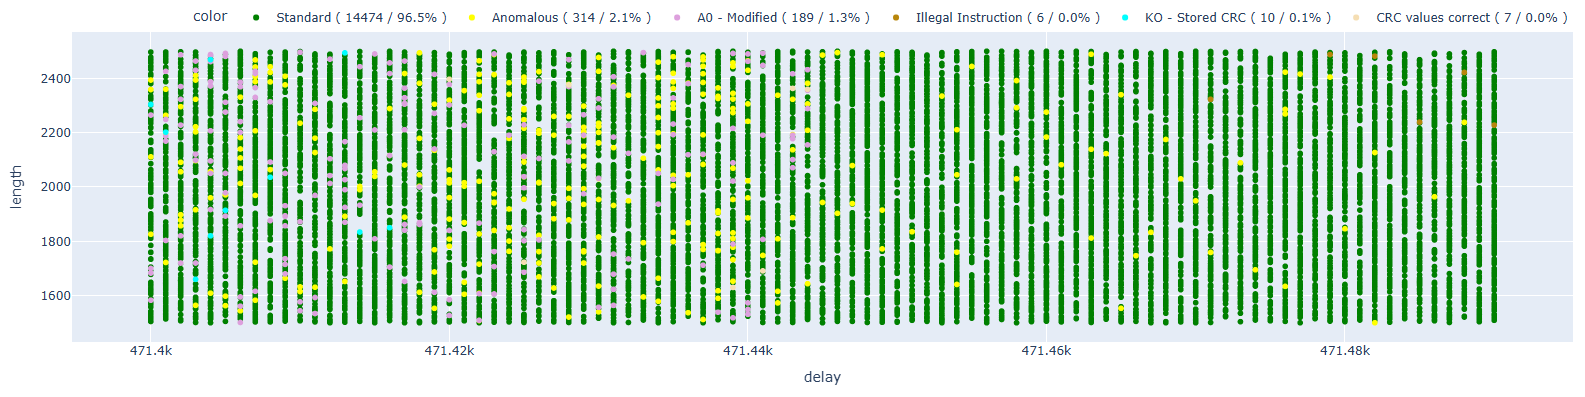Select the 471.44k x-axis tick label
Viewport: 1585px width, 397px height.
click(748, 351)
